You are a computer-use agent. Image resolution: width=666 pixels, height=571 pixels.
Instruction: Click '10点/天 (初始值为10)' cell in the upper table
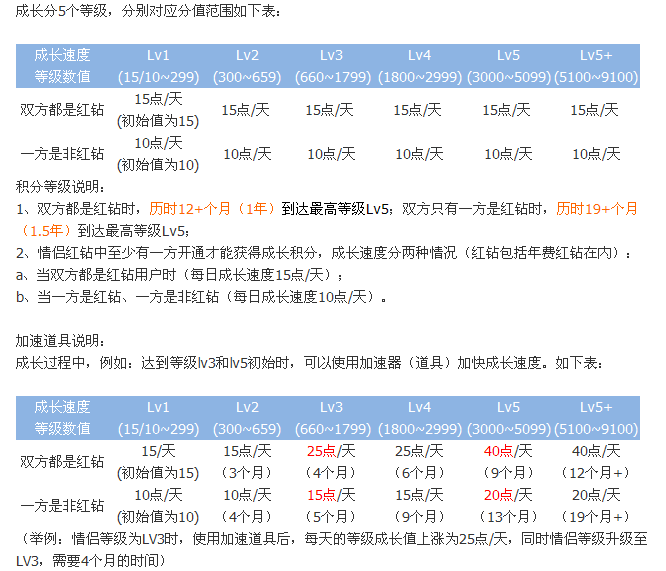click(158, 154)
